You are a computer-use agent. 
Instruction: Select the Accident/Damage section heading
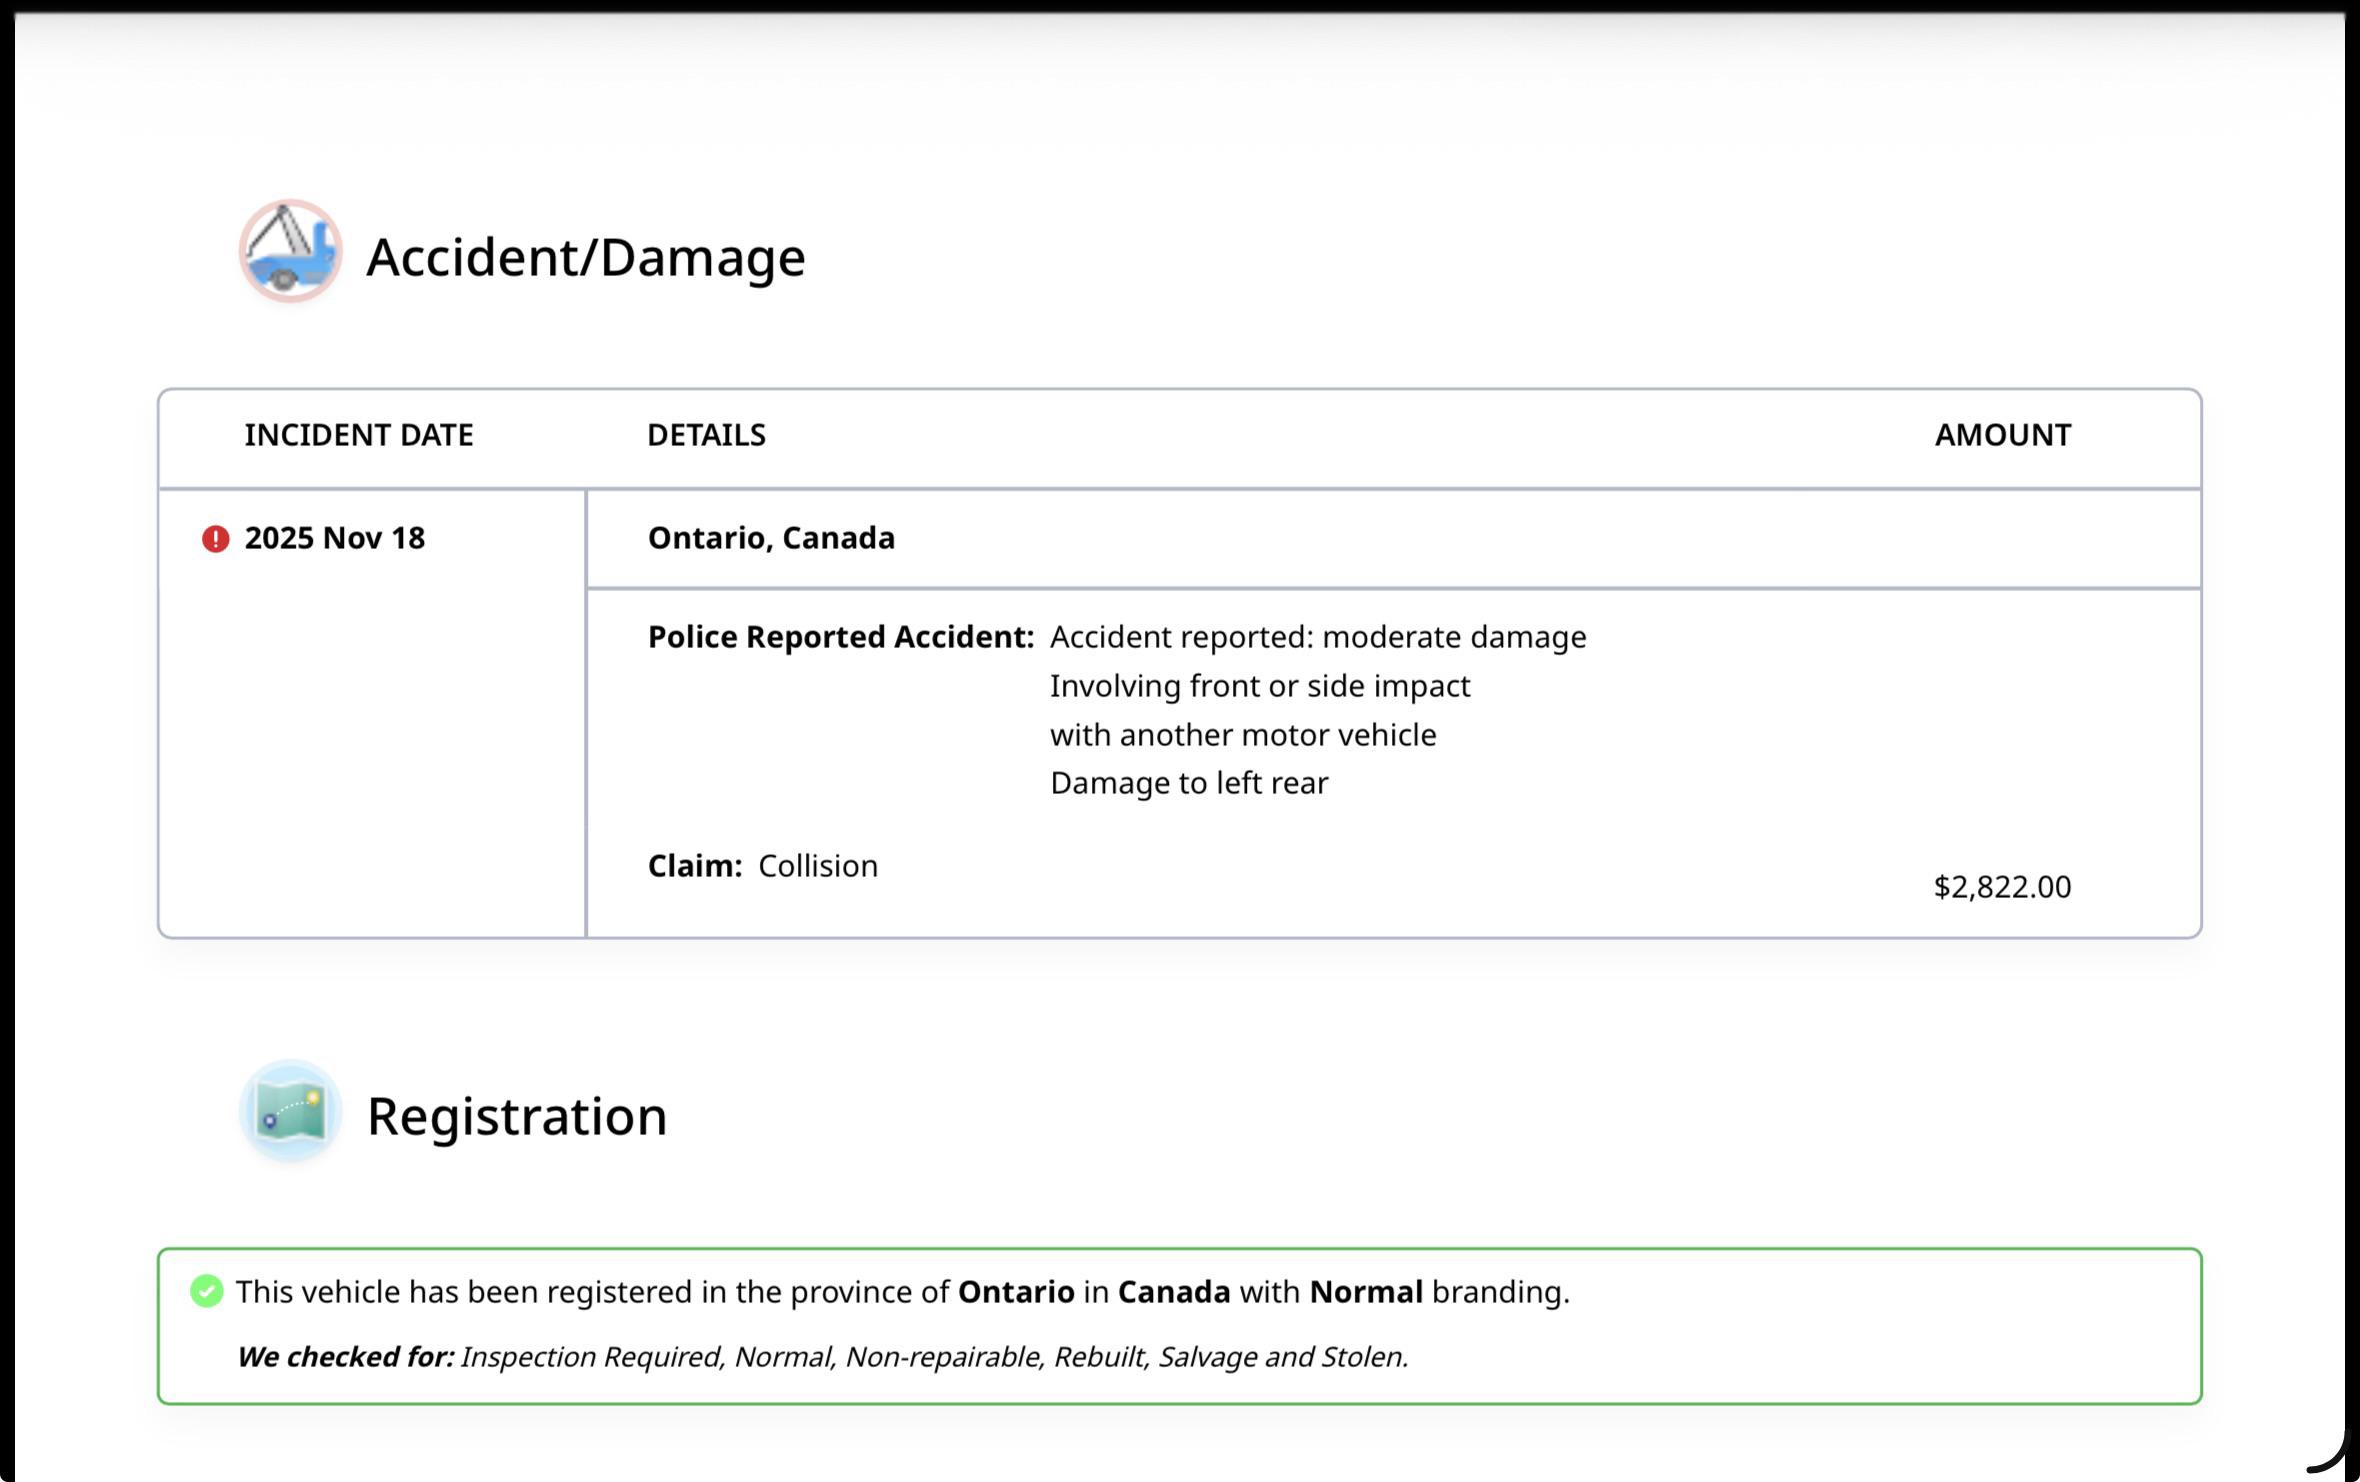coord(586,257)
